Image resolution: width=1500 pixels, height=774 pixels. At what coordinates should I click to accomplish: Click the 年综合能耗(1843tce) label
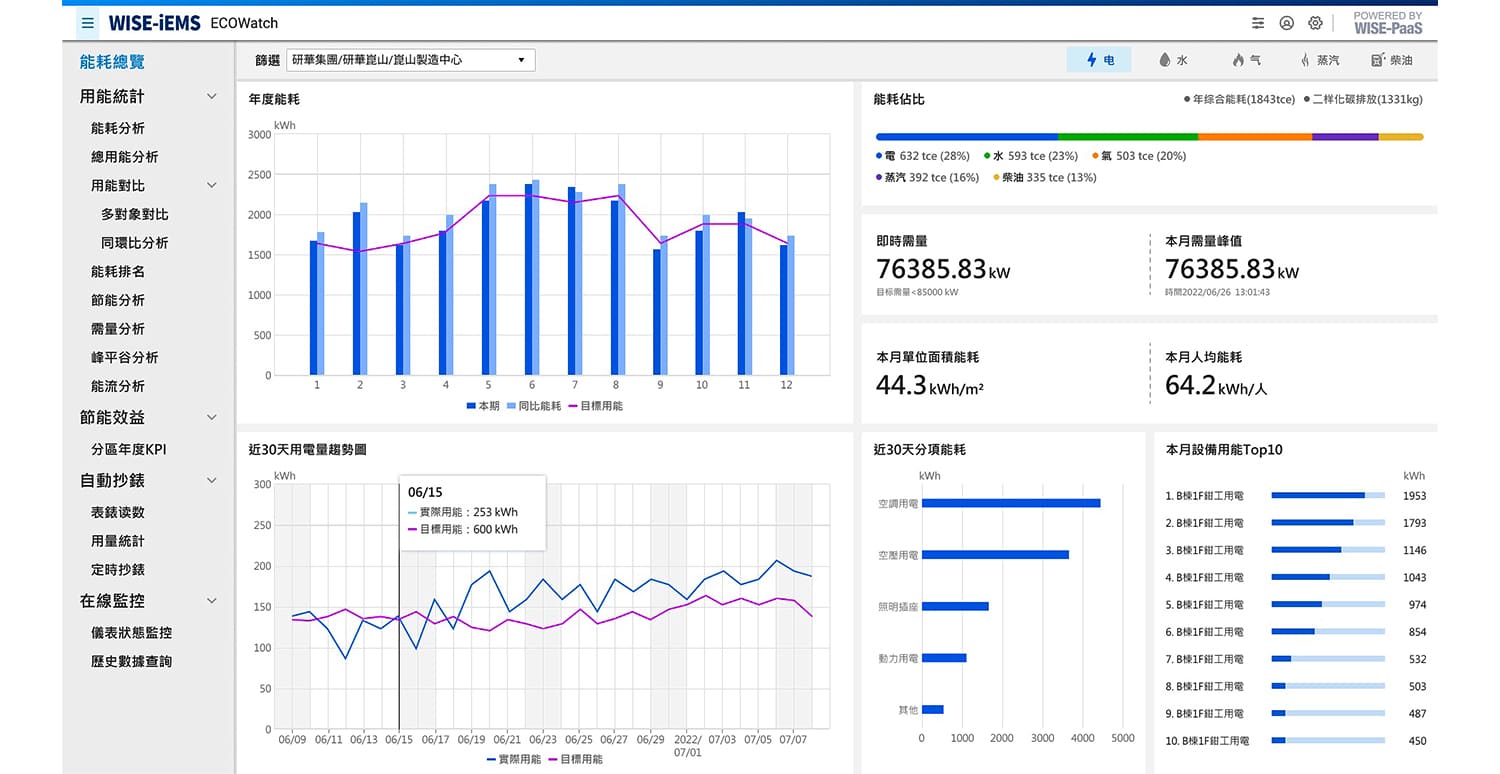click(1239, 100)
